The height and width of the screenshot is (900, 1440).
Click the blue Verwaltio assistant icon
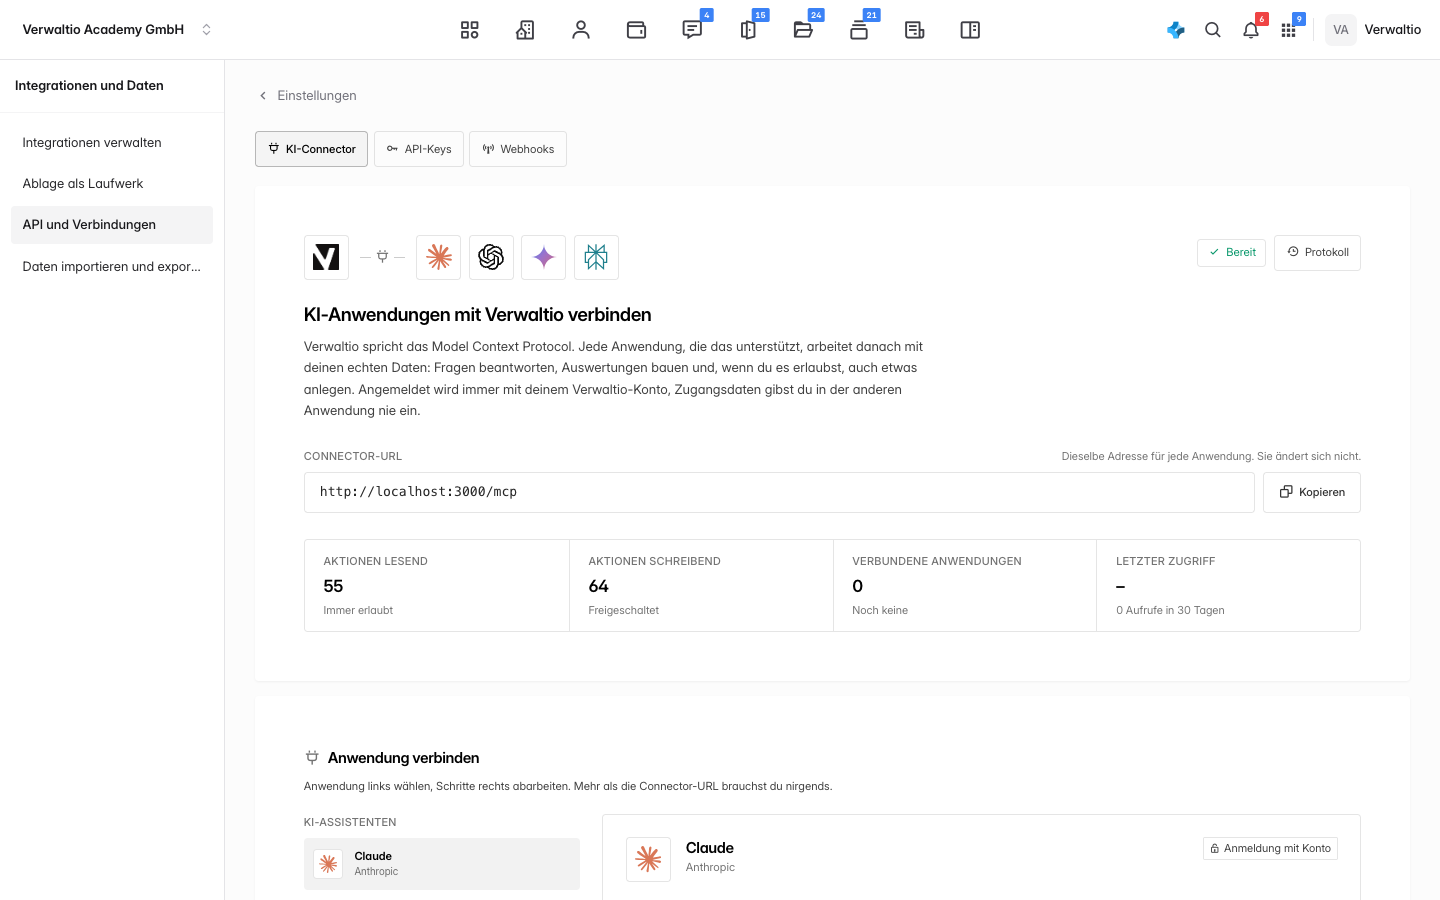point(1176,30)
